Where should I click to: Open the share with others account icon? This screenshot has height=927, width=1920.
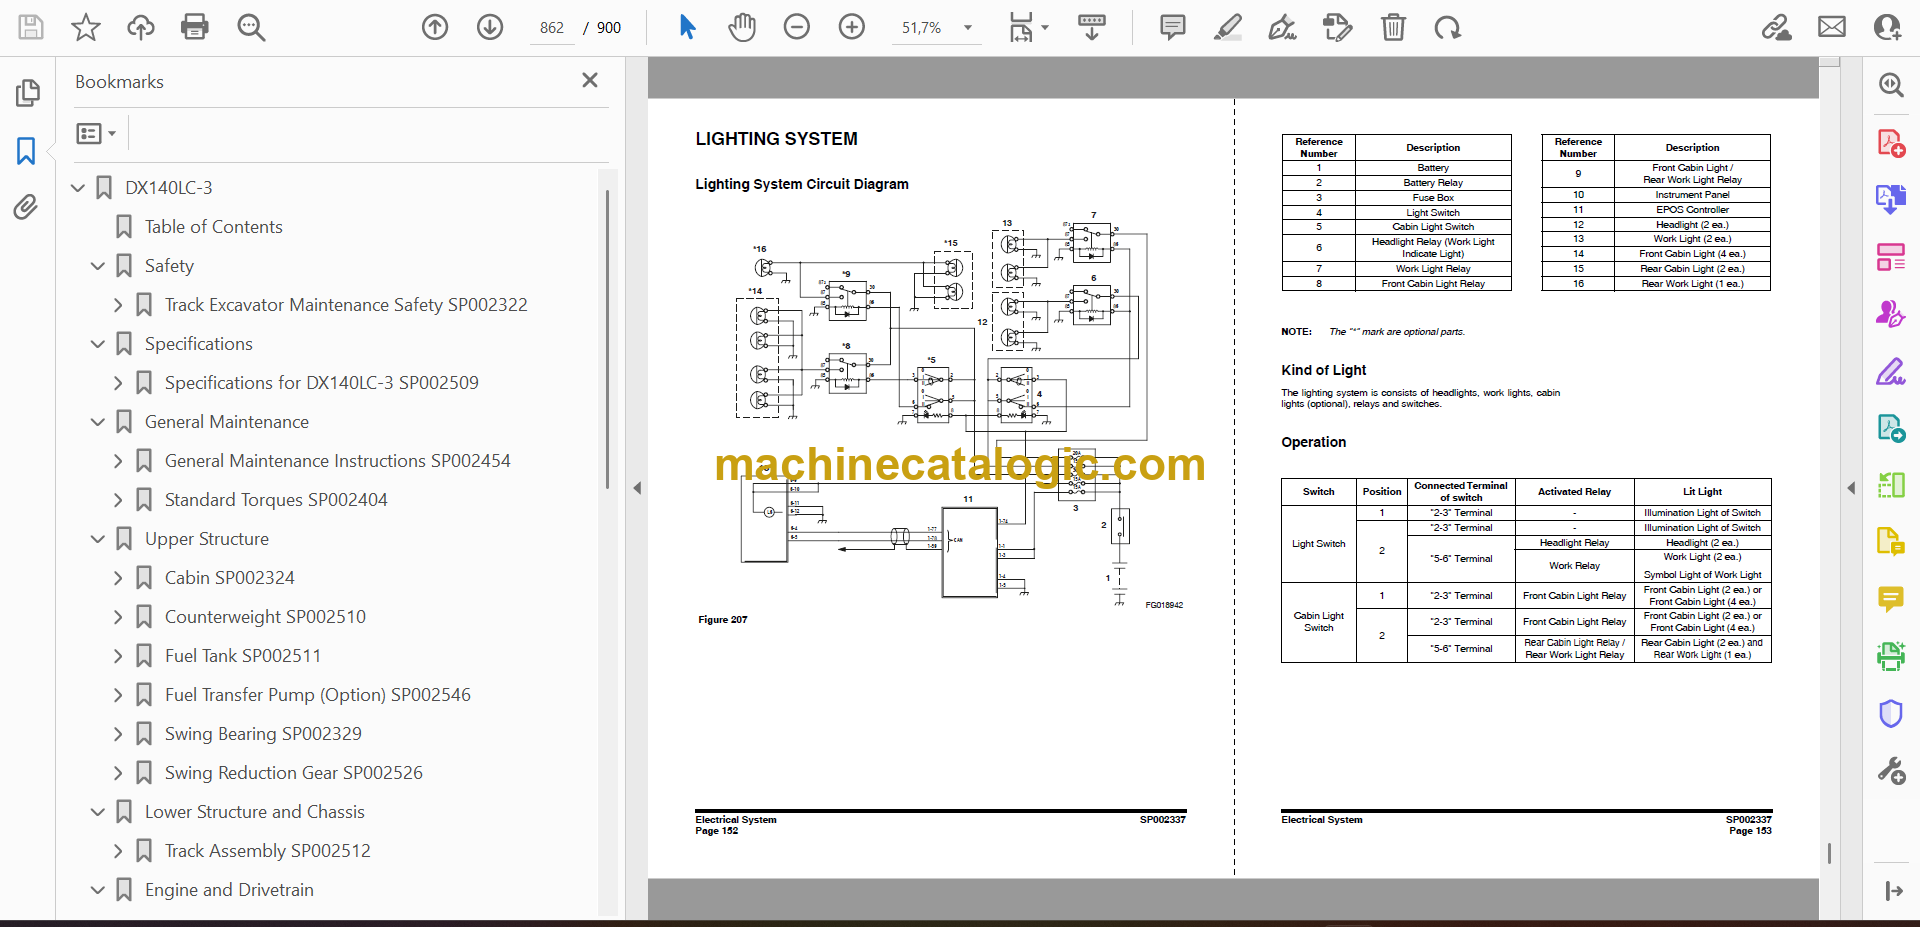pyautogui.click(x=1887, y=27)
